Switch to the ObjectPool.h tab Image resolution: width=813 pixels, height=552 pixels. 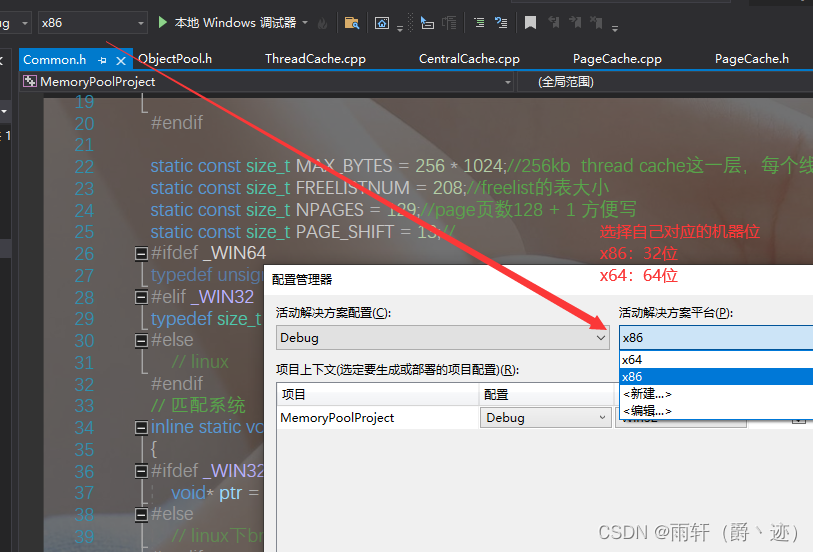pos(175,59)
